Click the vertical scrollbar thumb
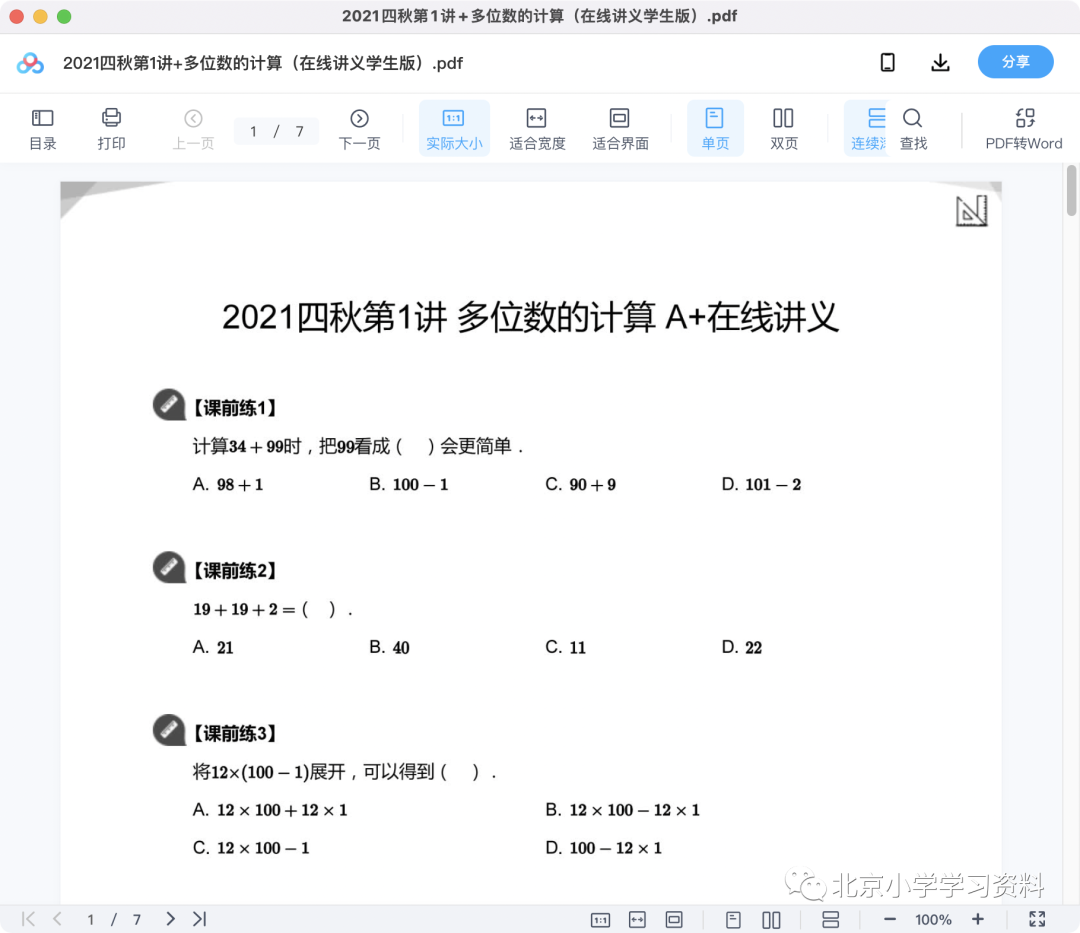Screen dimensions: 1080x933 pos(1071,191)
